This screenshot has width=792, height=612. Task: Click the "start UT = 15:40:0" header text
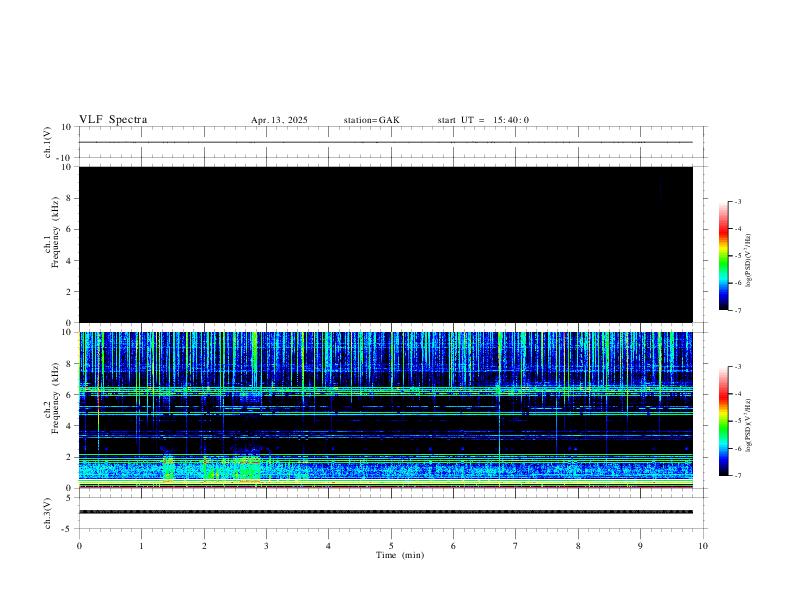(483, 120)
